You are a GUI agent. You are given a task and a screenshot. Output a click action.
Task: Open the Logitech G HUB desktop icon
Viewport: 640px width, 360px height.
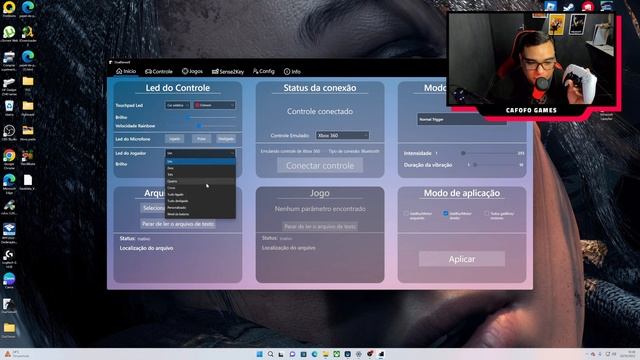[9, 258]
